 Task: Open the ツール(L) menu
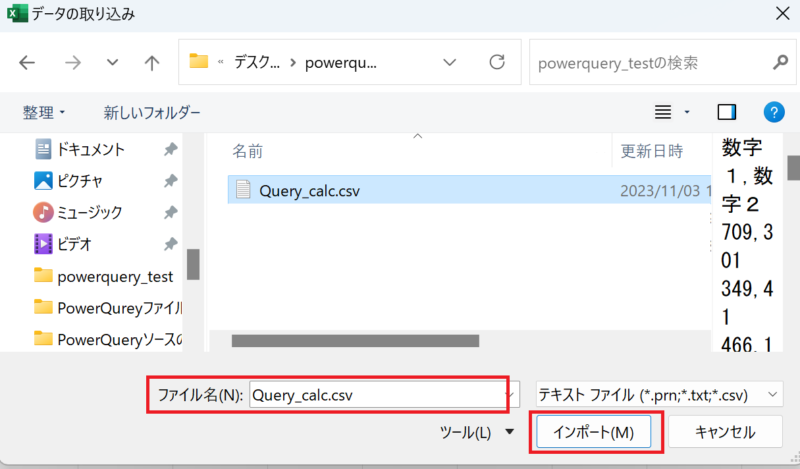click(477, 432)
